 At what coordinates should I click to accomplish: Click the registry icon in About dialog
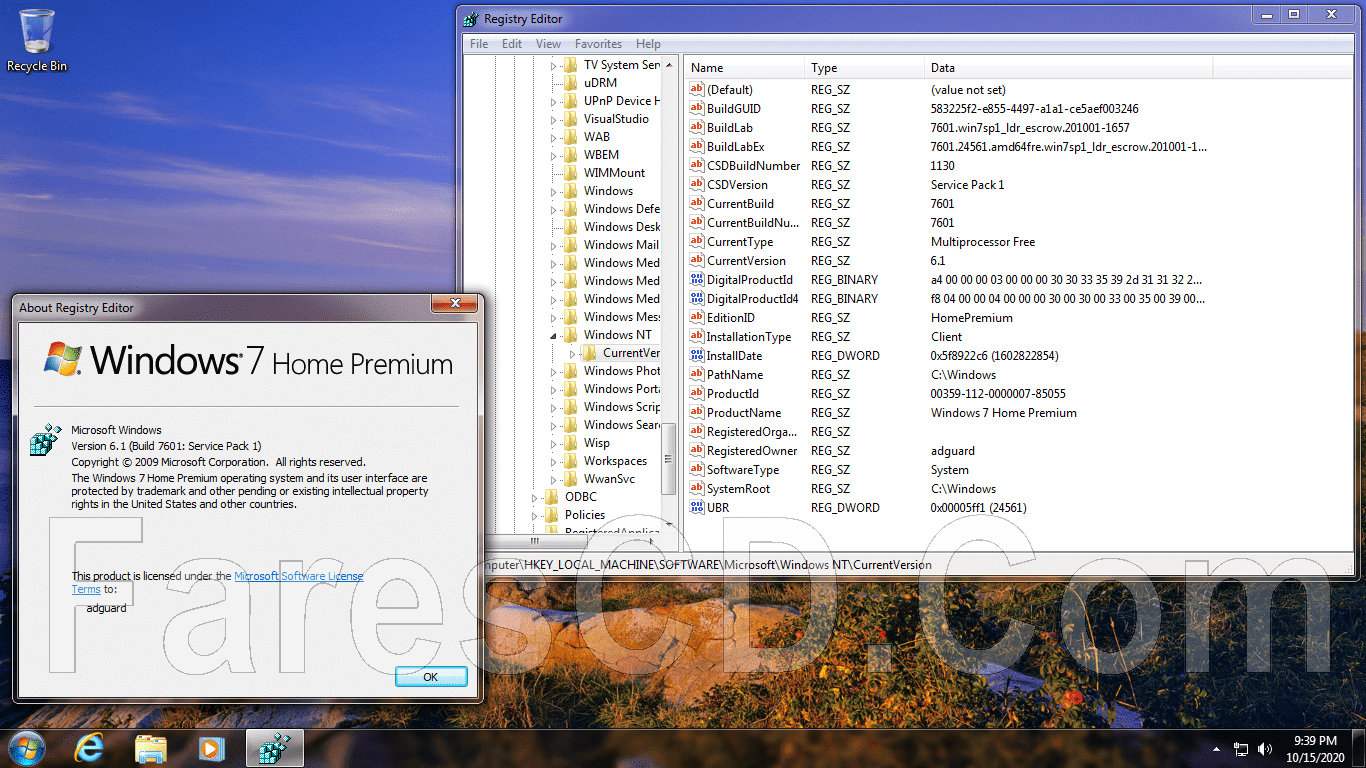[45, 440]
